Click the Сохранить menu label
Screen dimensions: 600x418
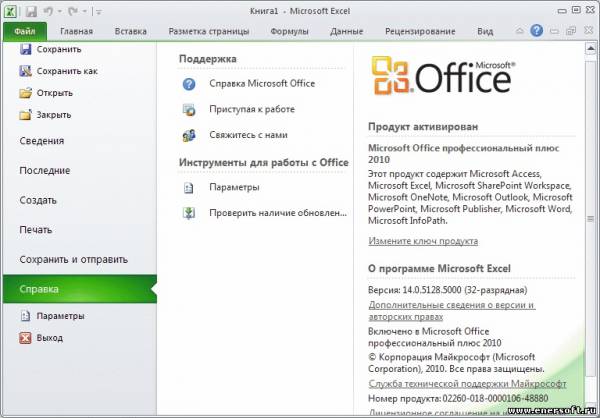[59, 49]
